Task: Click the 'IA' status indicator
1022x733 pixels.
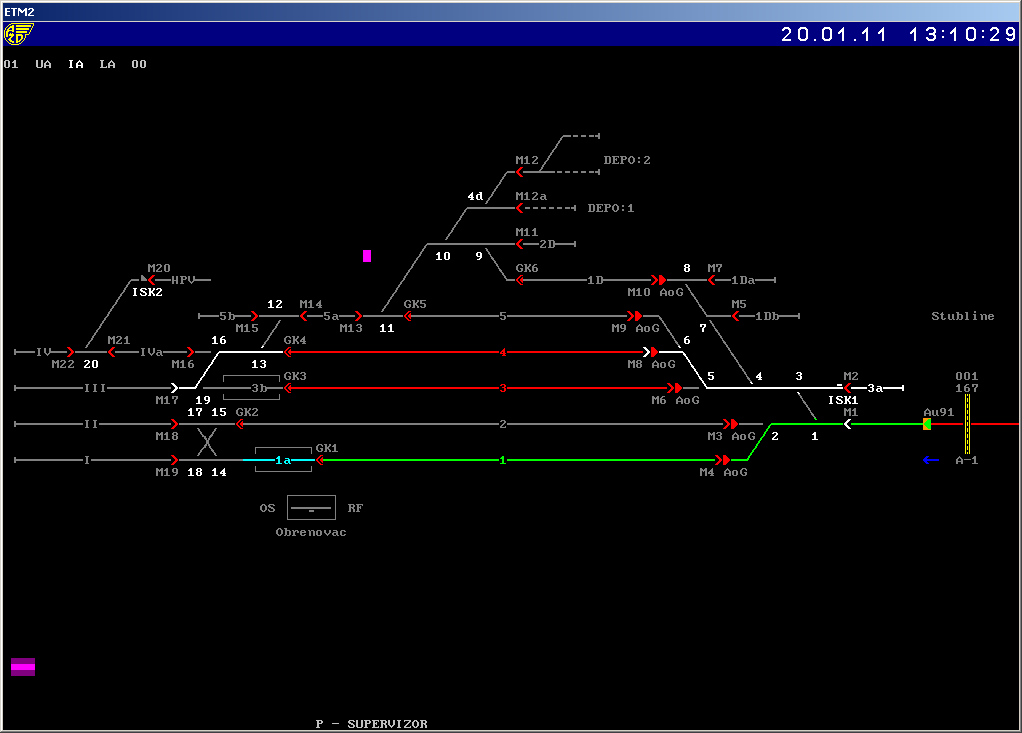Action: [76, 65]
